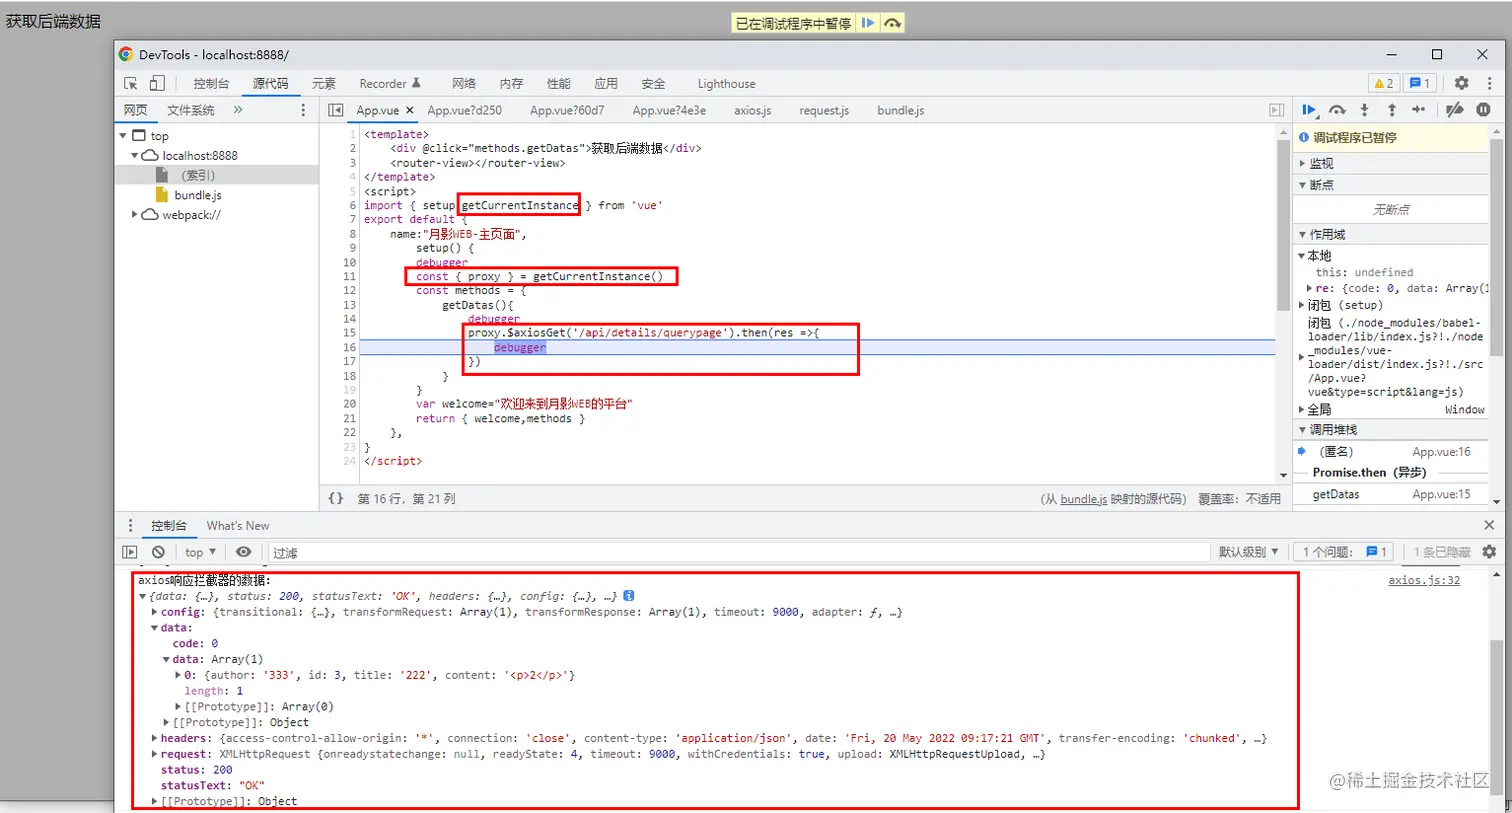Open the bundle.js source map link

[1084, 499]
